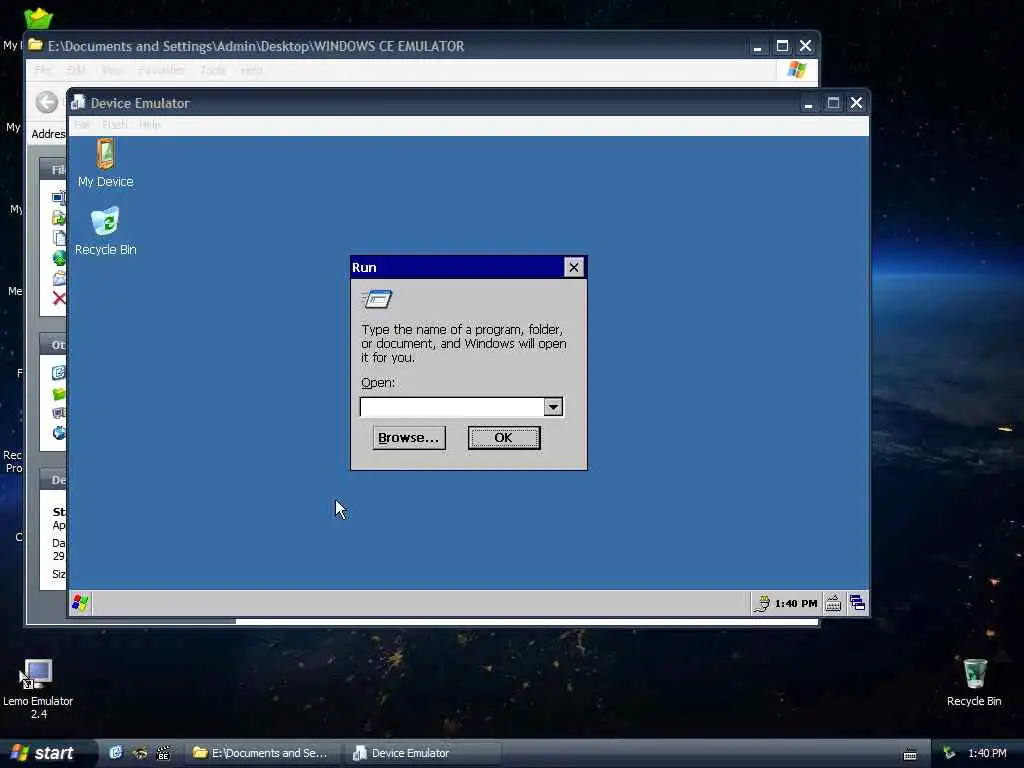Screen dimensions: 1024x768
Task: Open the Device Emulator Flash menu
Action: tap(114, 125)
